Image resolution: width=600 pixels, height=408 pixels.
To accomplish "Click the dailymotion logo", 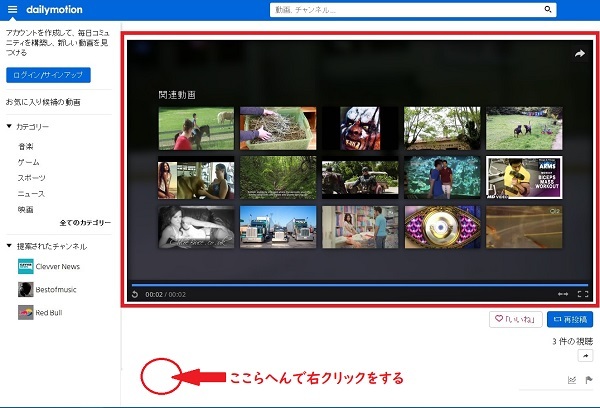I will 54,10.
